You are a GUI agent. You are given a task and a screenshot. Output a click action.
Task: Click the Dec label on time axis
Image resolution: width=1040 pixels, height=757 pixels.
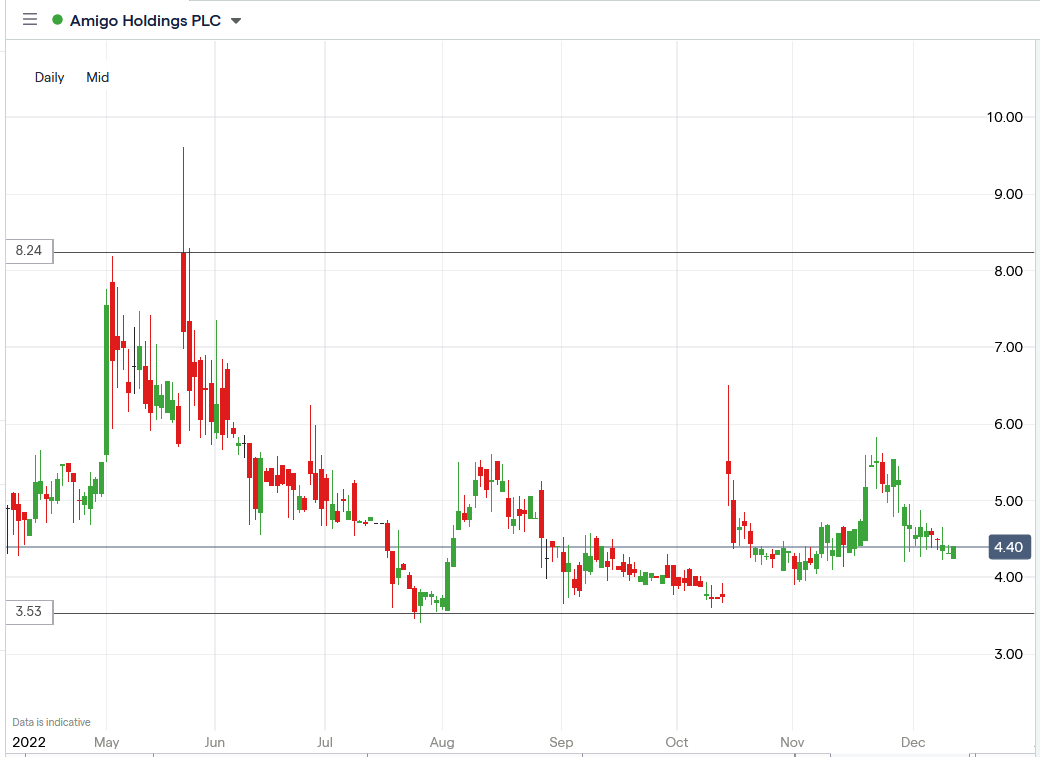[x=913, y=742]
